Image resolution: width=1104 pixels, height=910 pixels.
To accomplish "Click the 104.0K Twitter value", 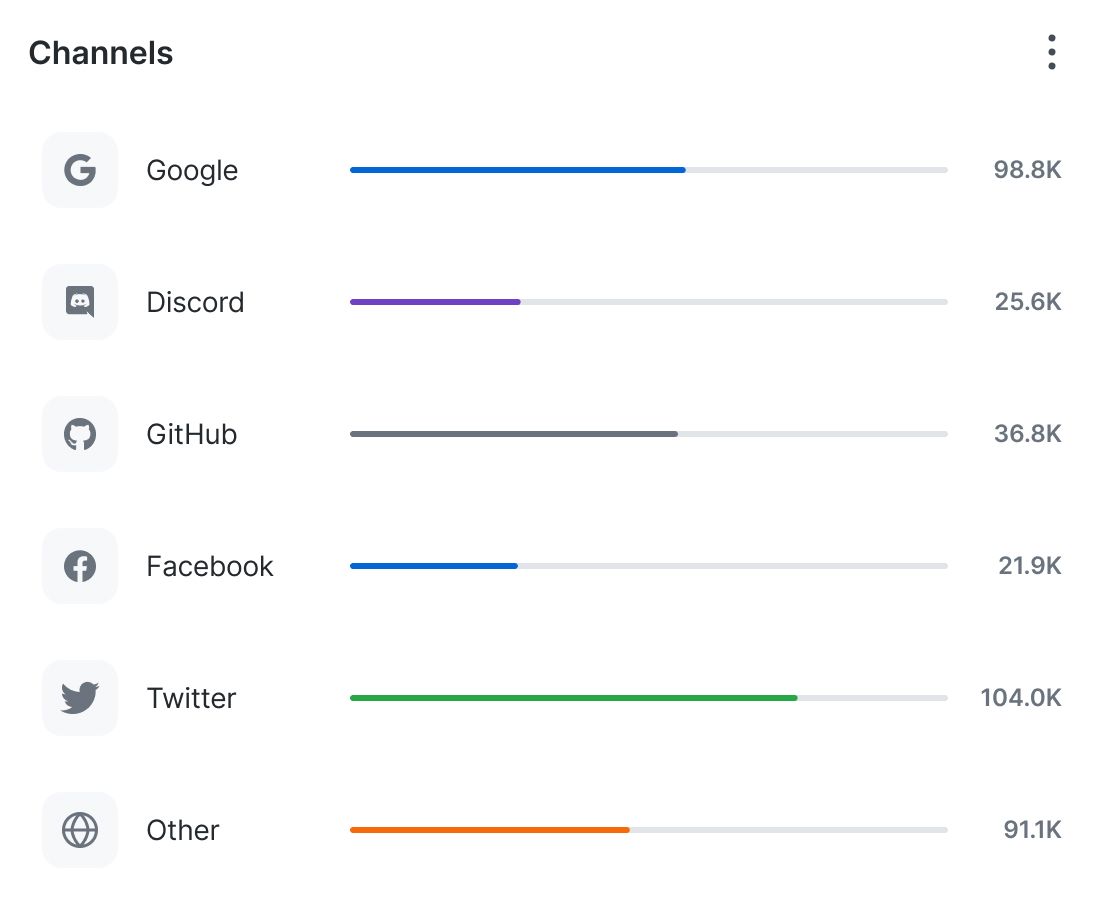I will (1021, 698).
